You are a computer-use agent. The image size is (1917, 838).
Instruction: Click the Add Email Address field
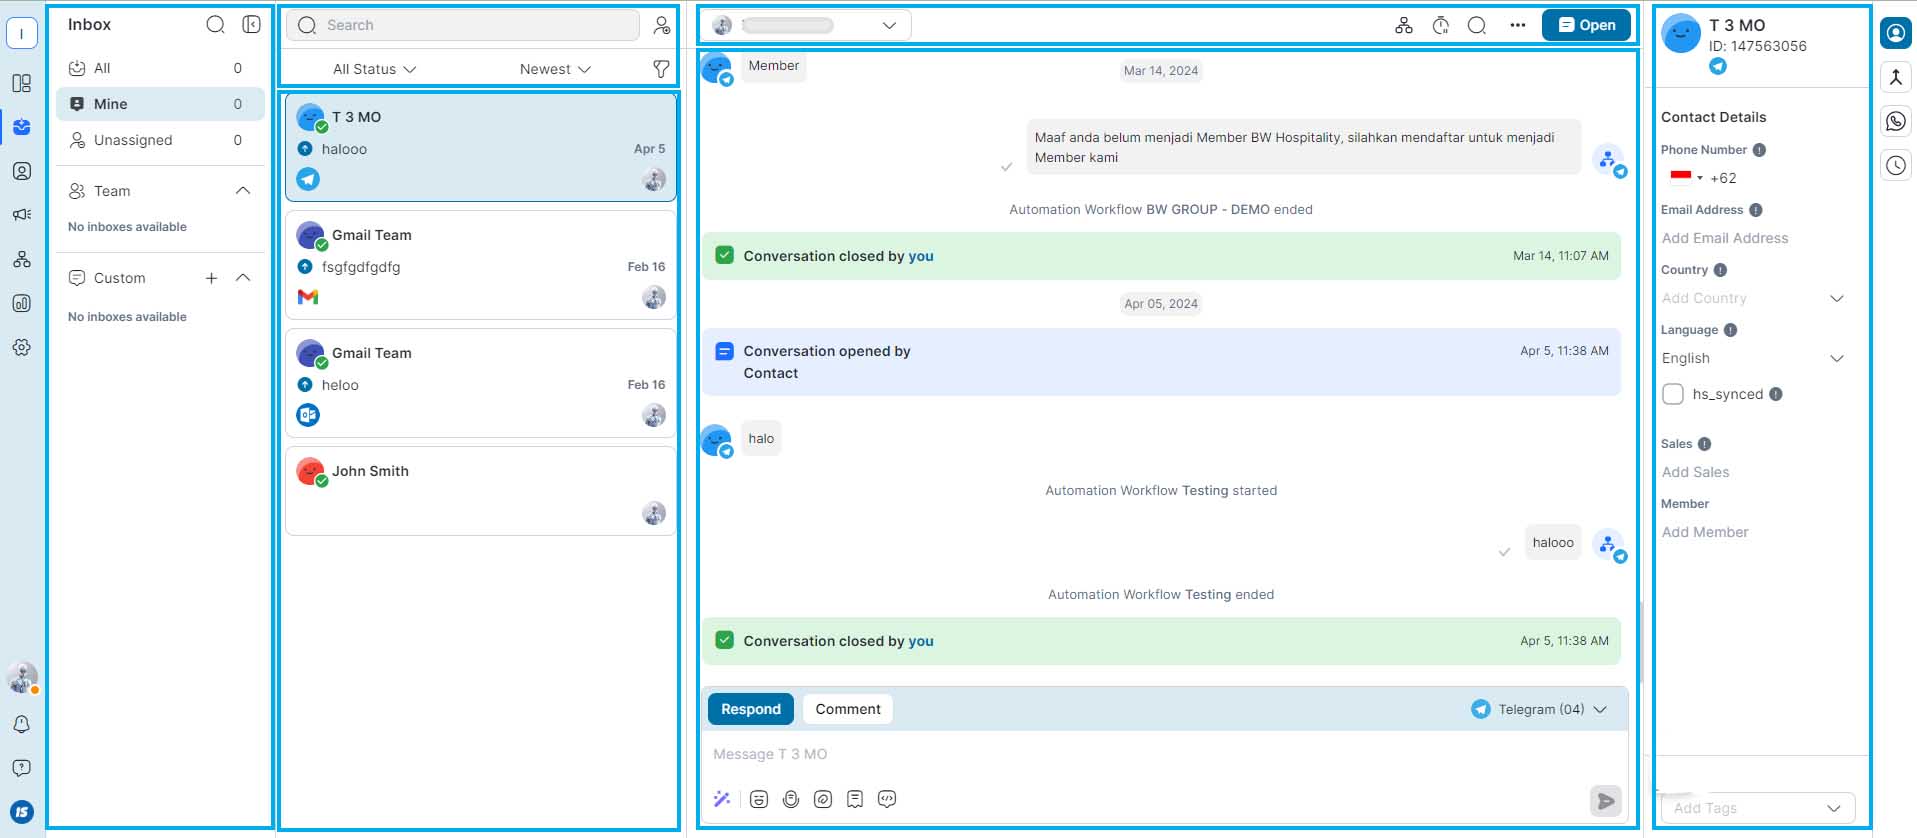(x=1754, y=238)
